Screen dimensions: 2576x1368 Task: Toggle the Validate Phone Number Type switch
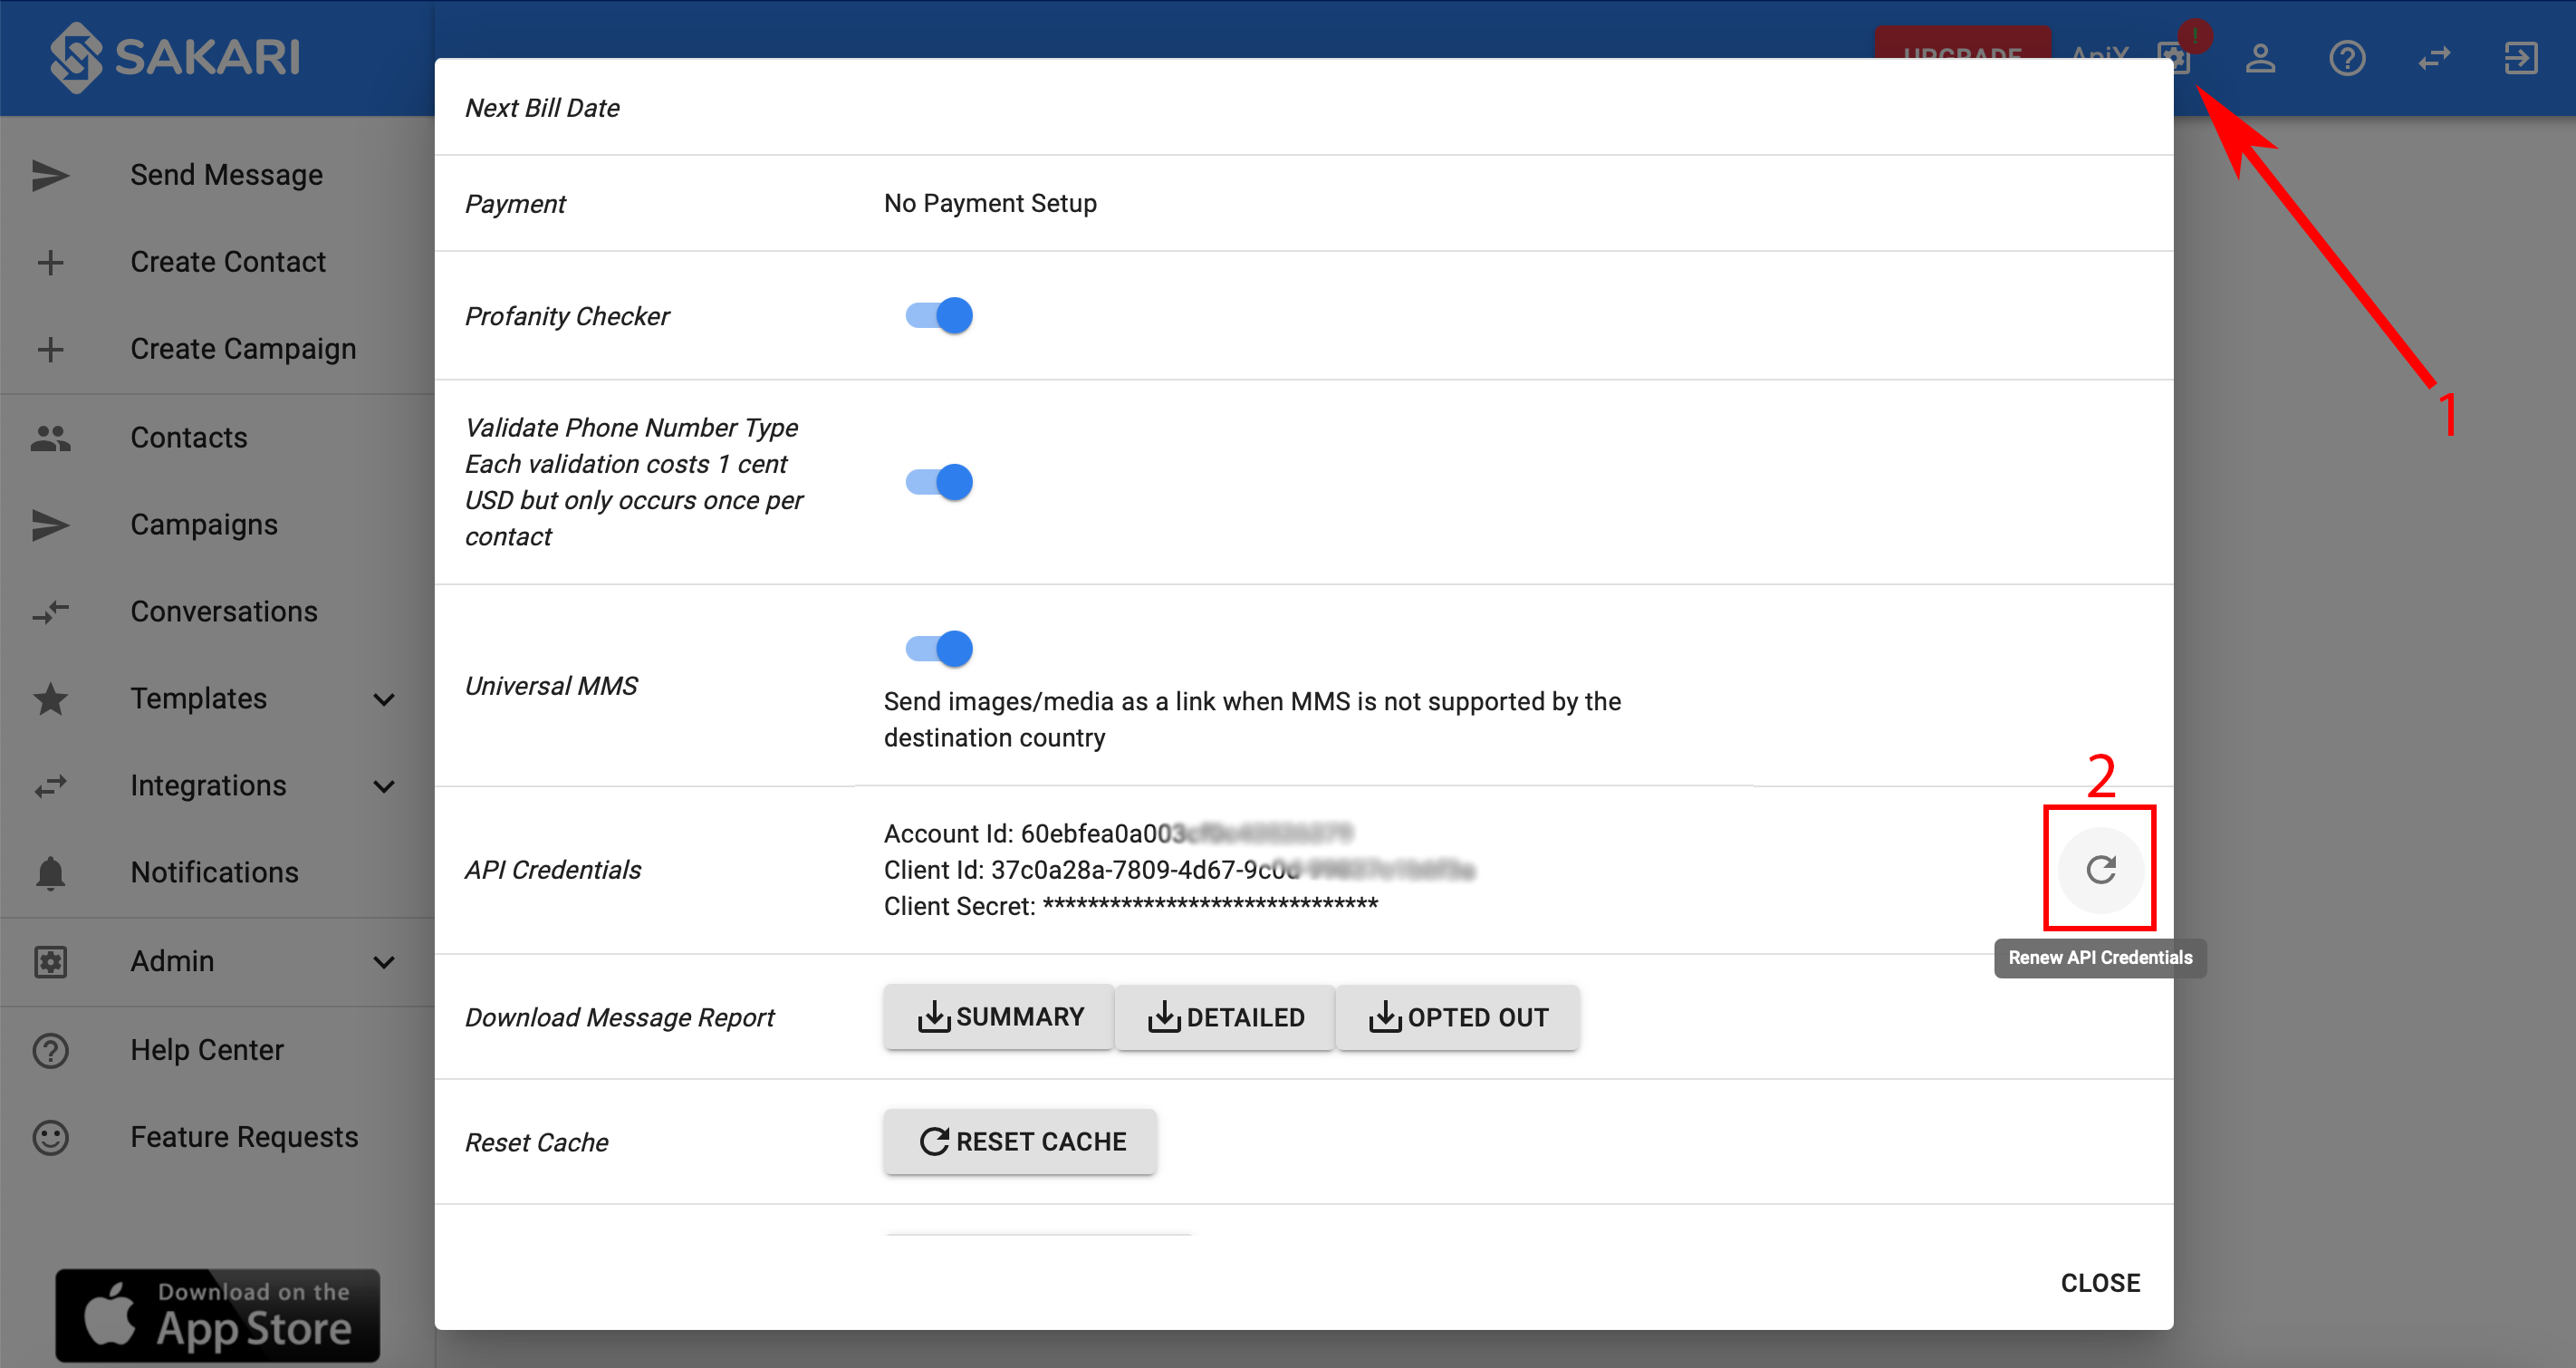click(x=939, y=482)
